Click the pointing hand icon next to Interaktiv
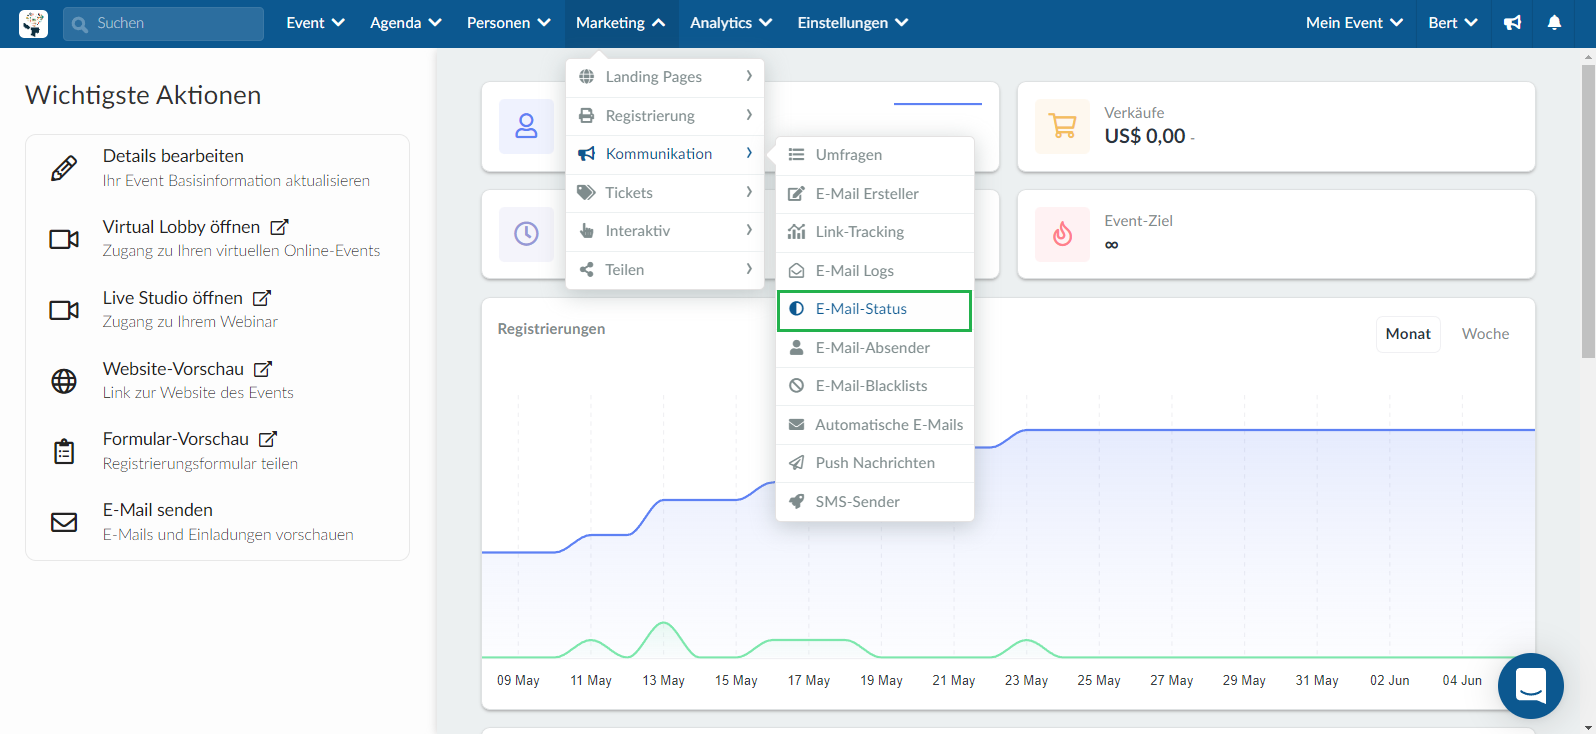The width and height of the screenshot is (1596, 734). [587, 231]
